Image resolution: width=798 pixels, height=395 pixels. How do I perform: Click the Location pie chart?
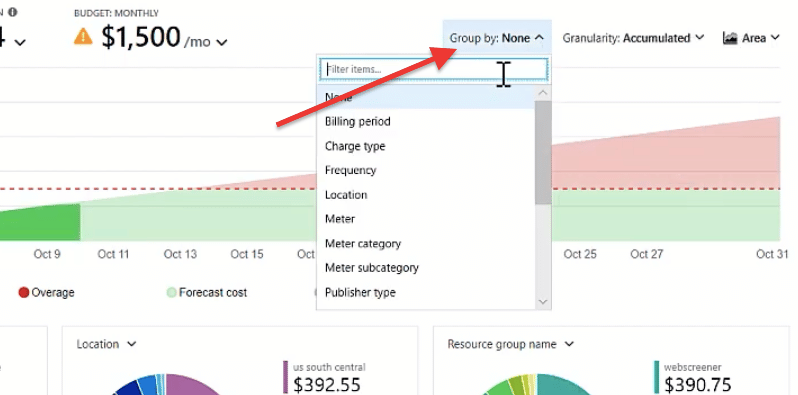point(165,384)
